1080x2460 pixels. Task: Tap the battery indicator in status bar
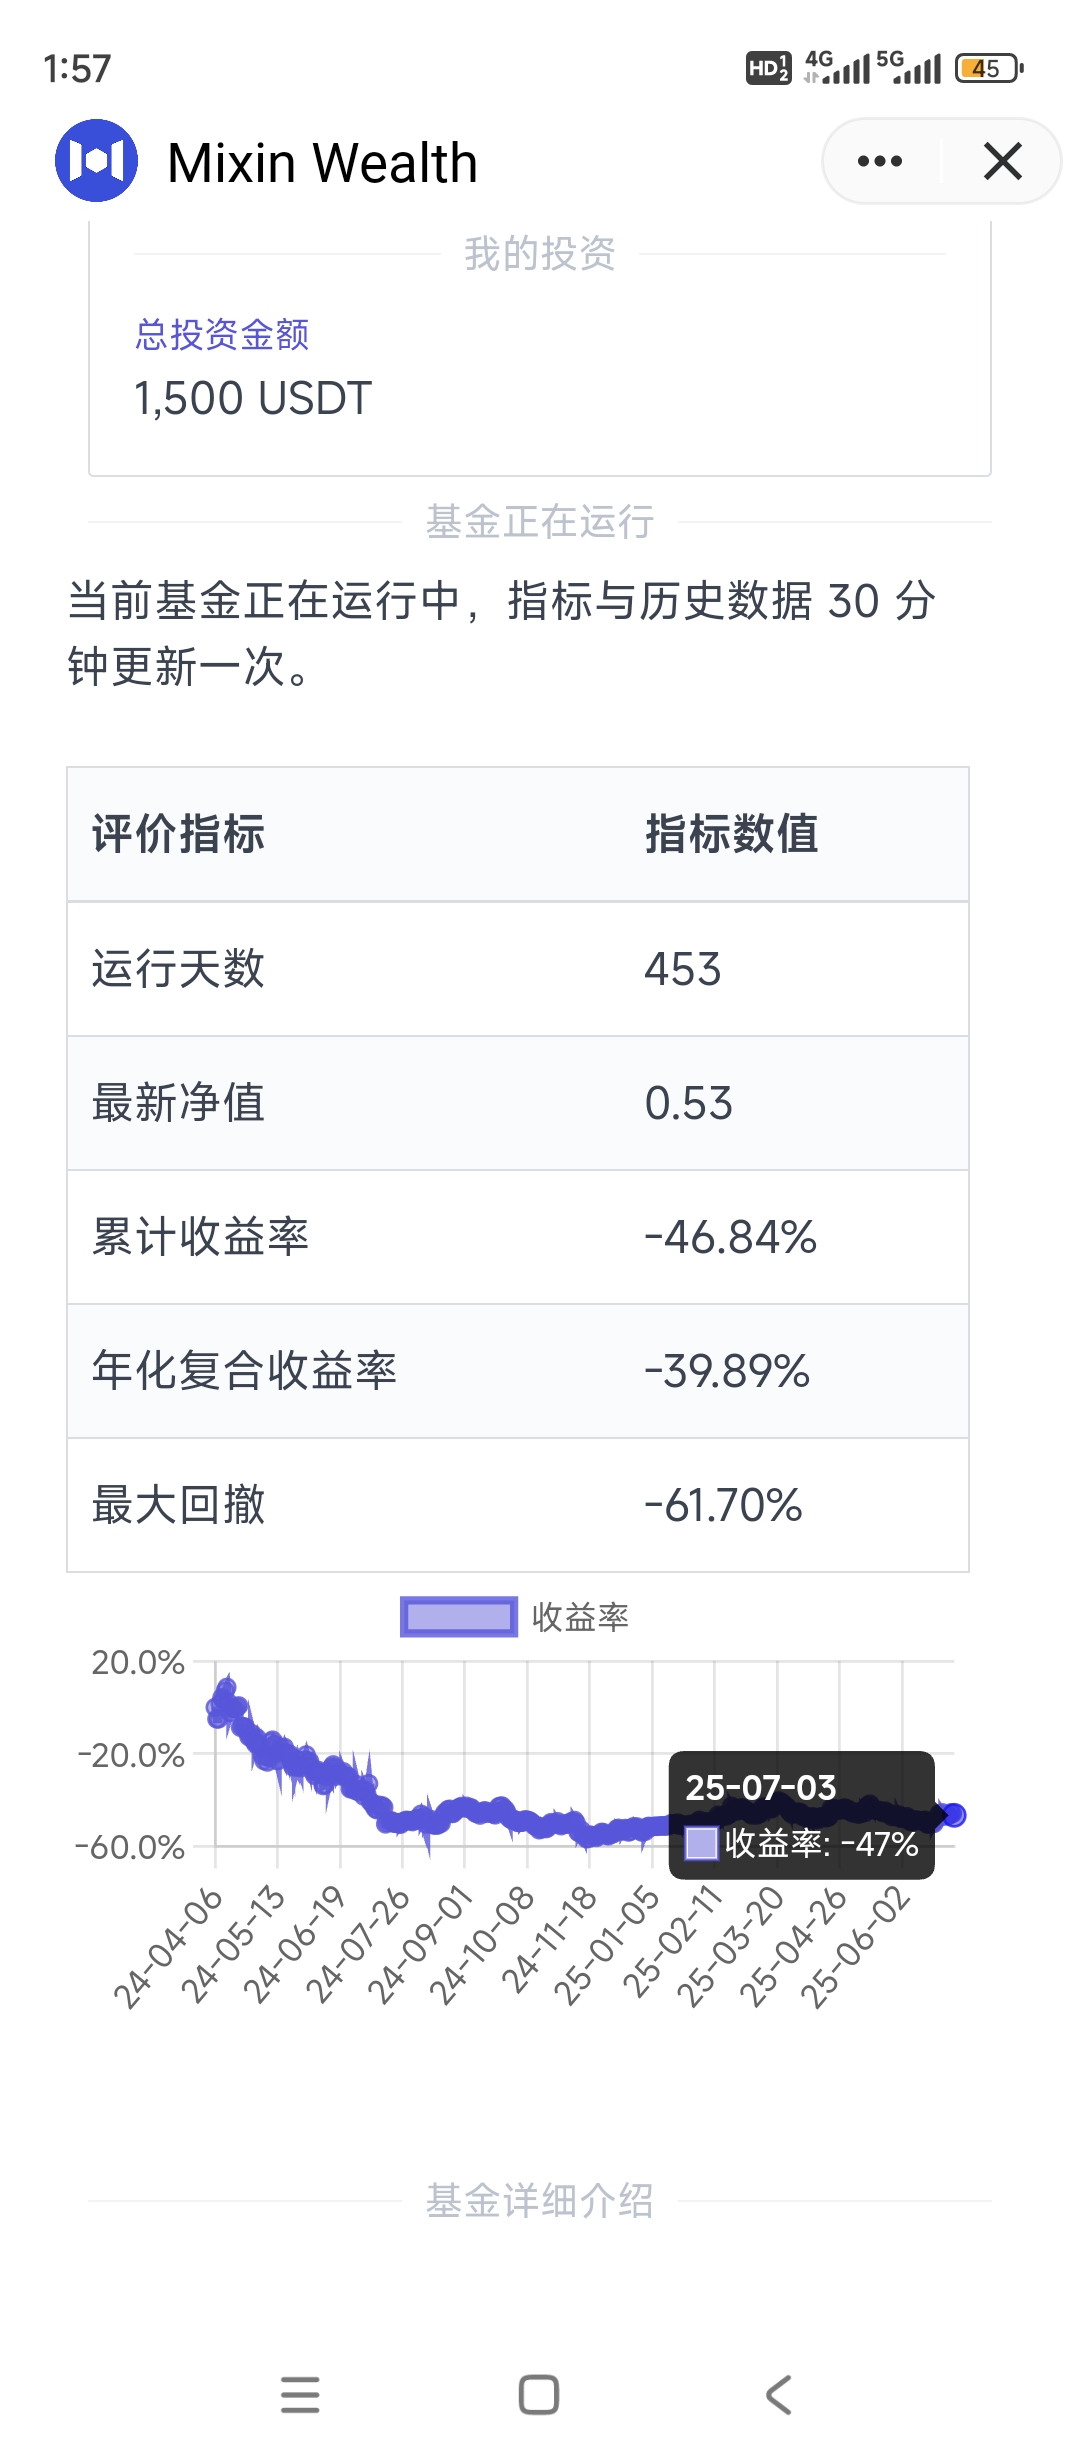(x=989, y=68)
